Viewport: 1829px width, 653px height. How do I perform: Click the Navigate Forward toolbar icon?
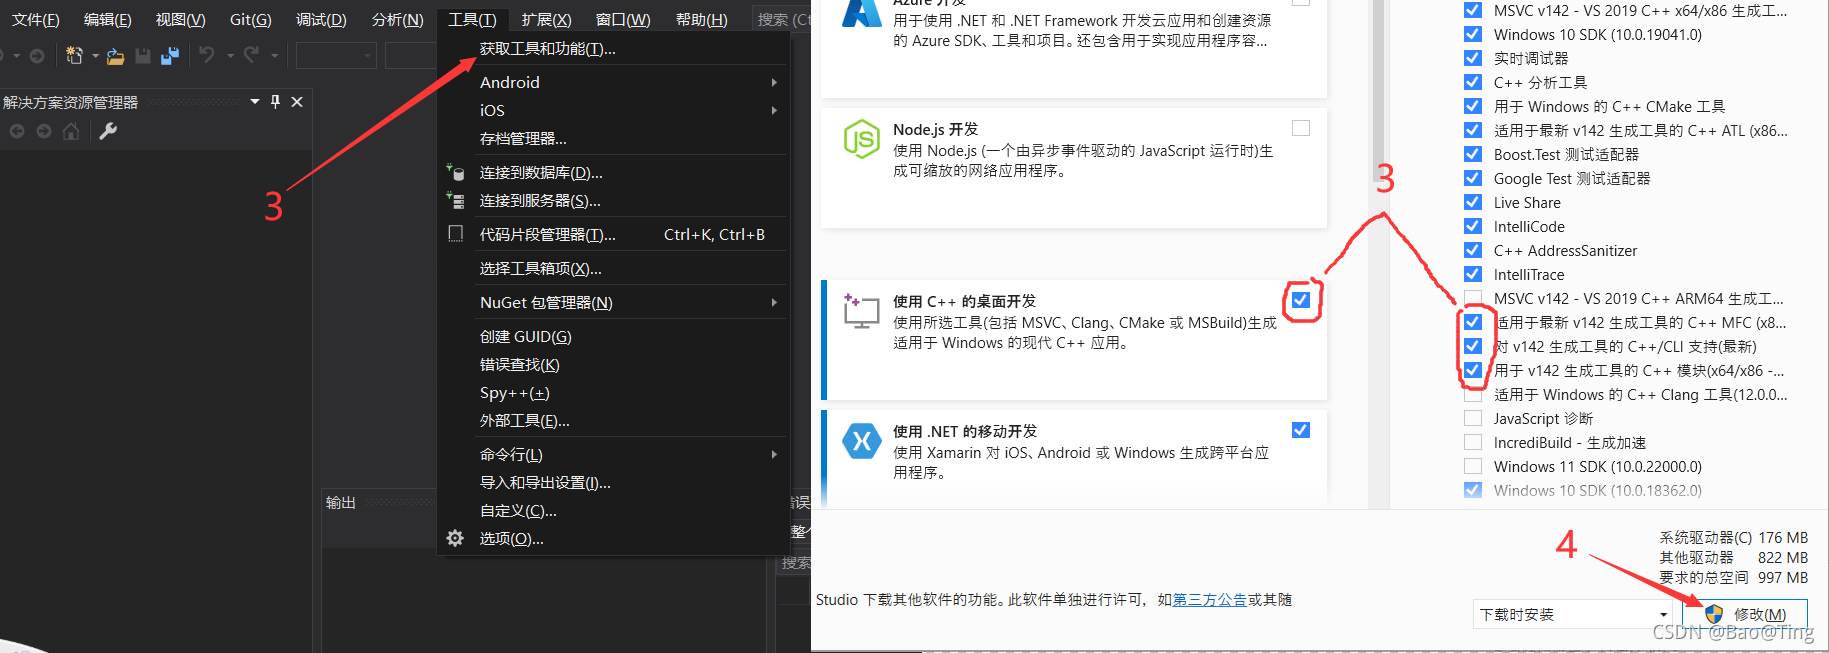tap(37, 56)
